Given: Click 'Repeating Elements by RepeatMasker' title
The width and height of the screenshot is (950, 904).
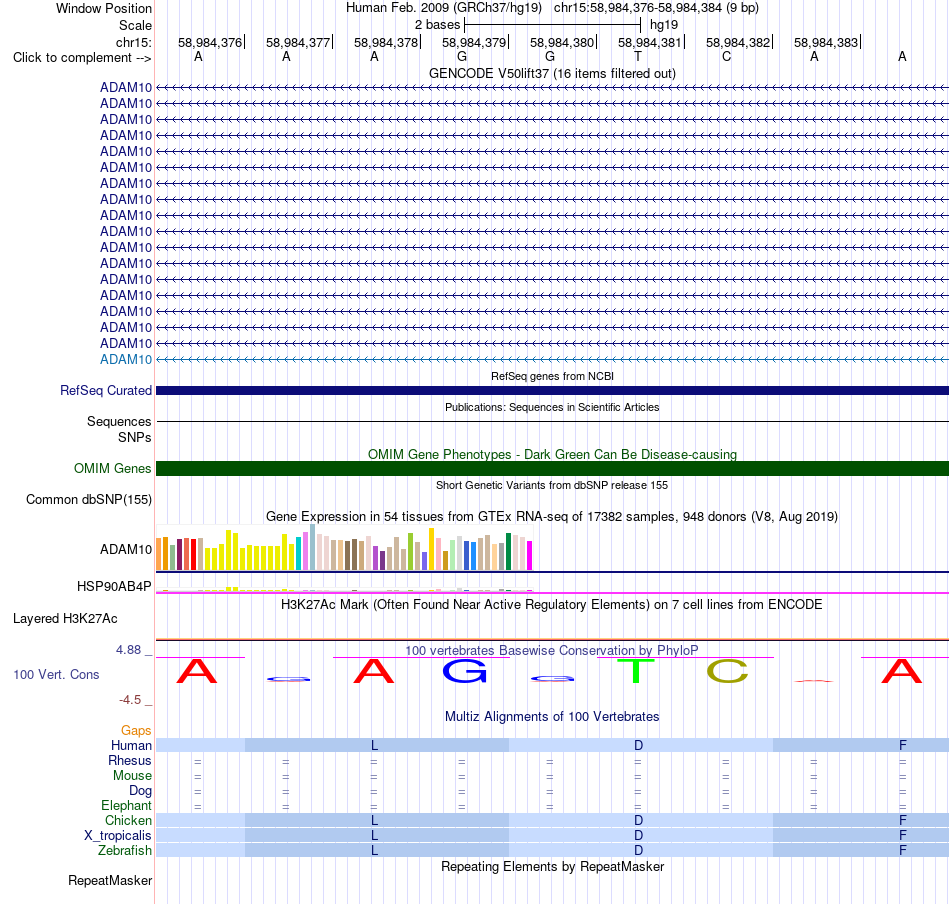Looking at the screenshot, I should coord(552,867).
